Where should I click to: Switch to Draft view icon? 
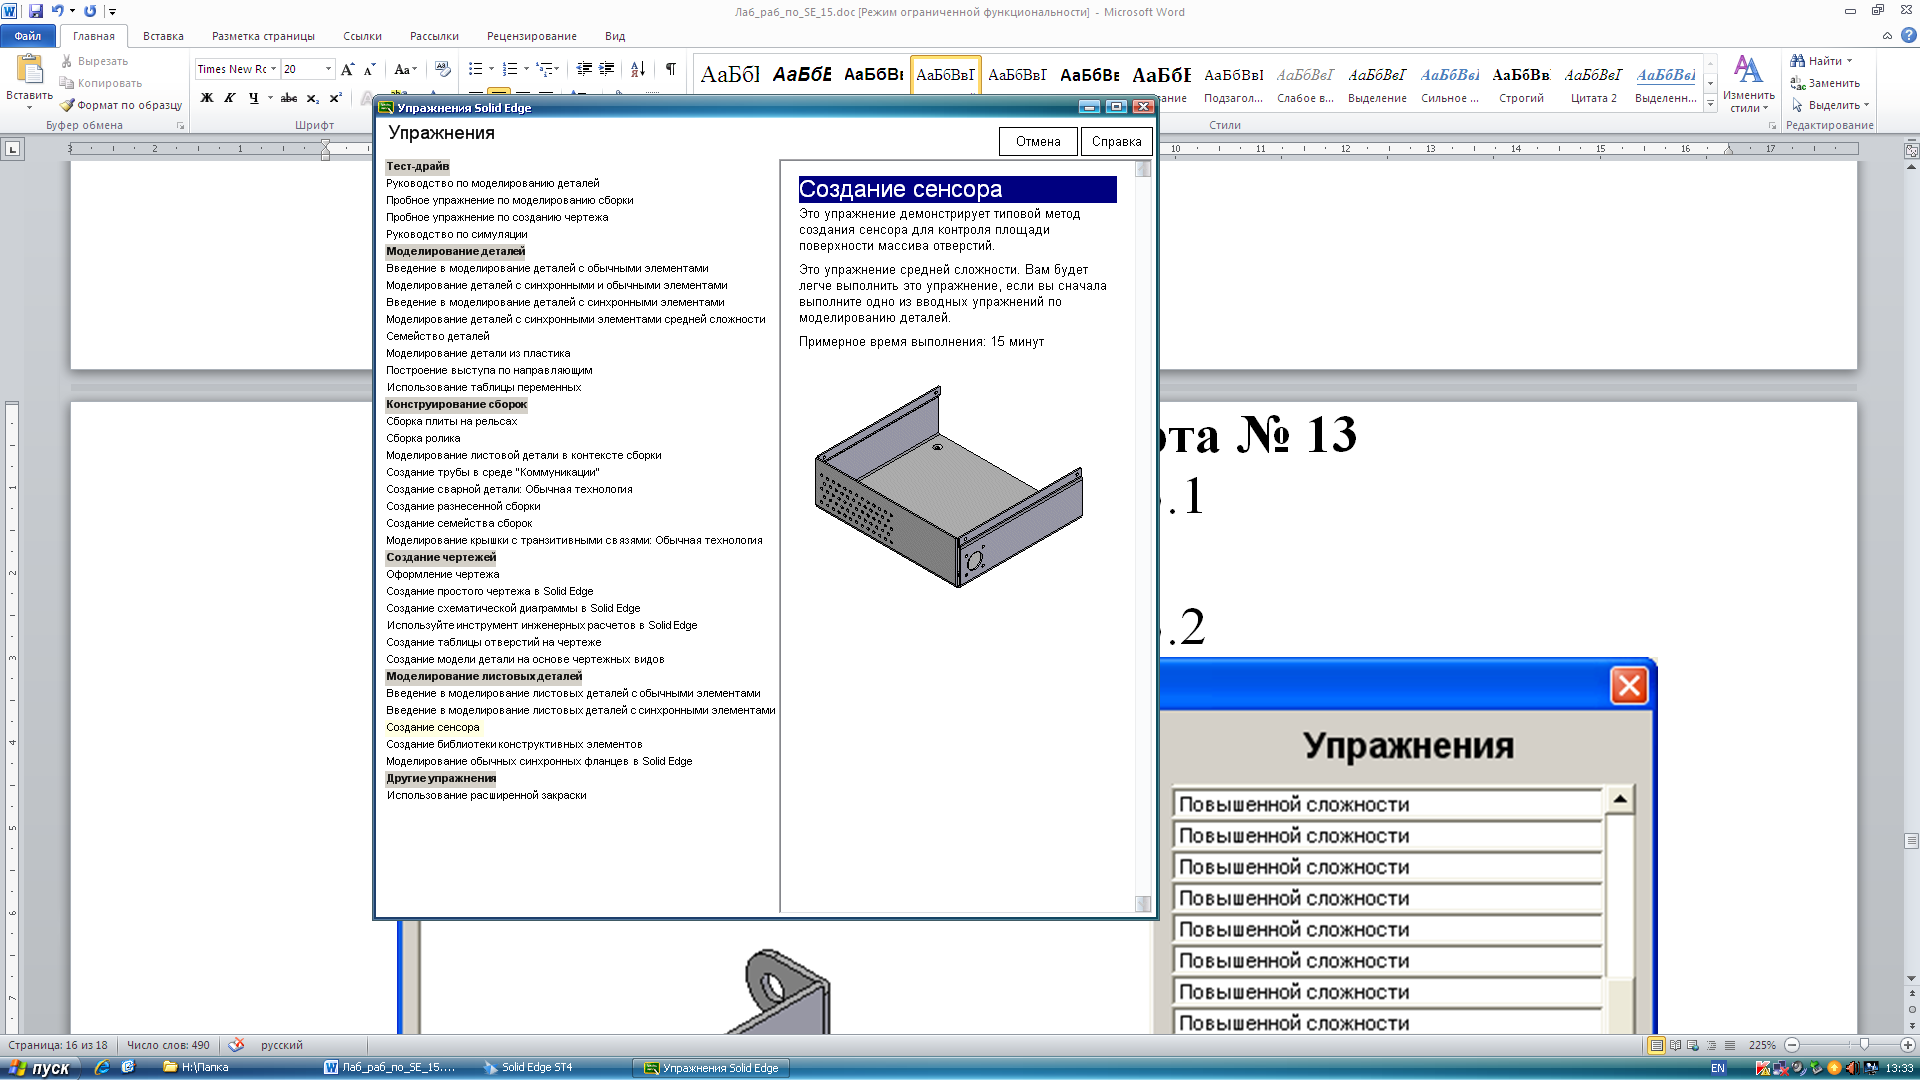click(1730, 1045)
